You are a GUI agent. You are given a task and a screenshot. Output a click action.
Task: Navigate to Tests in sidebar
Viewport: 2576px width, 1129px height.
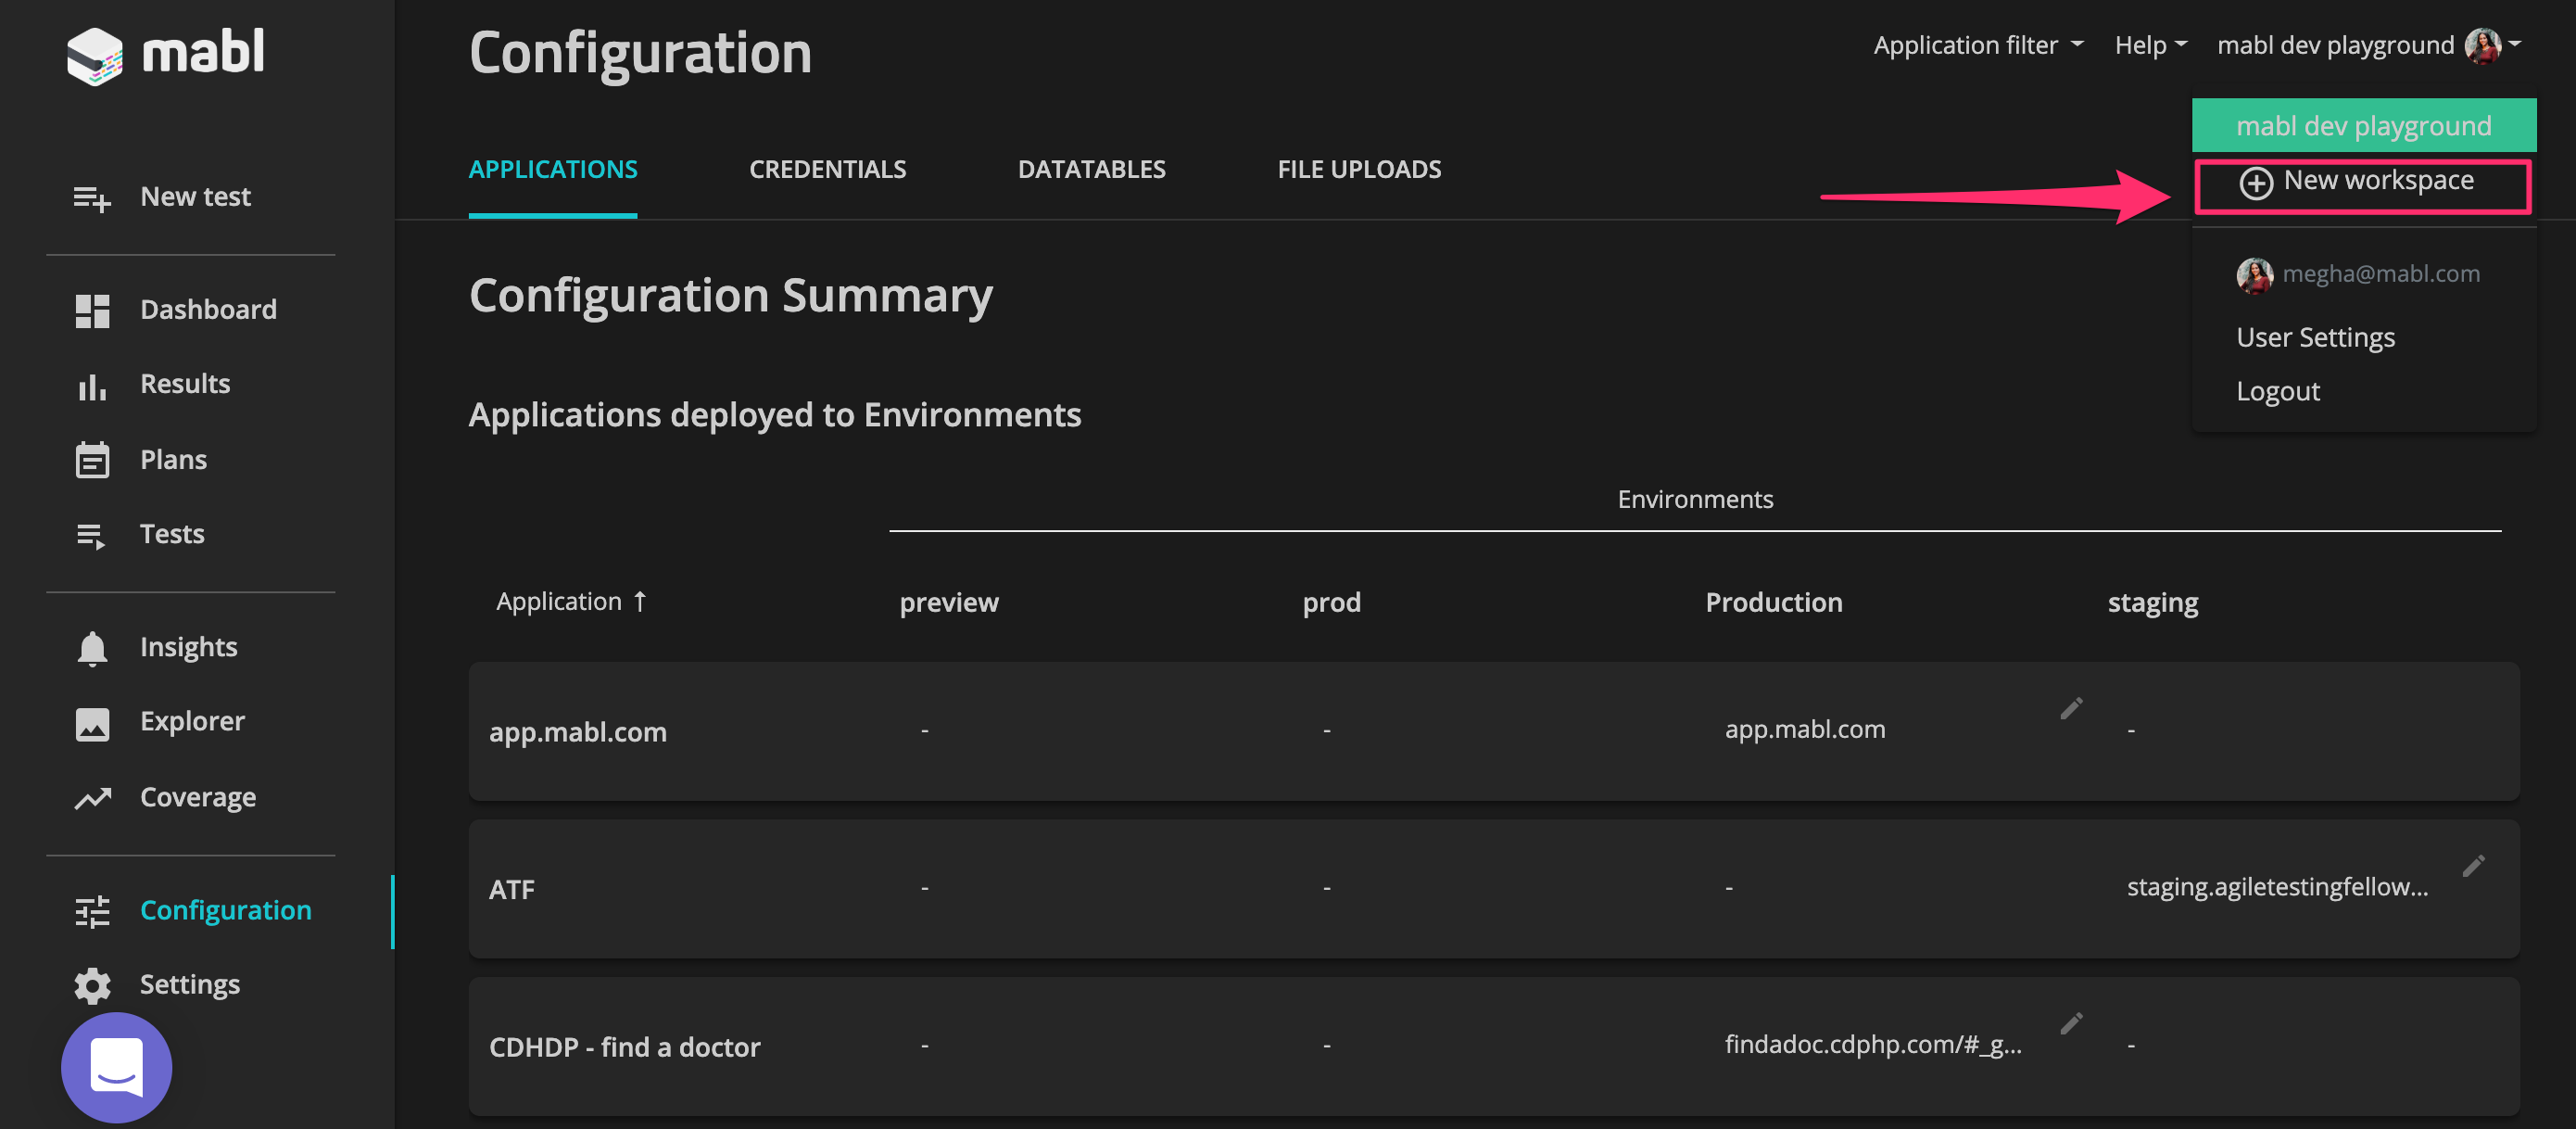pyautogui.click(x=172, y=534)
